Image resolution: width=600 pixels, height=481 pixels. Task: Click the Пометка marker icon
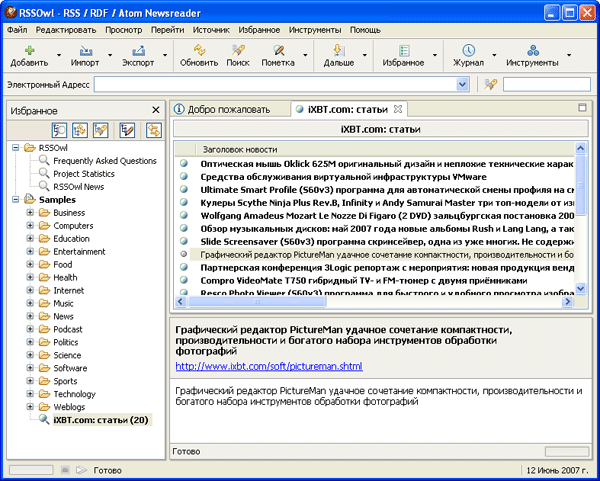(x=278, y=51)
